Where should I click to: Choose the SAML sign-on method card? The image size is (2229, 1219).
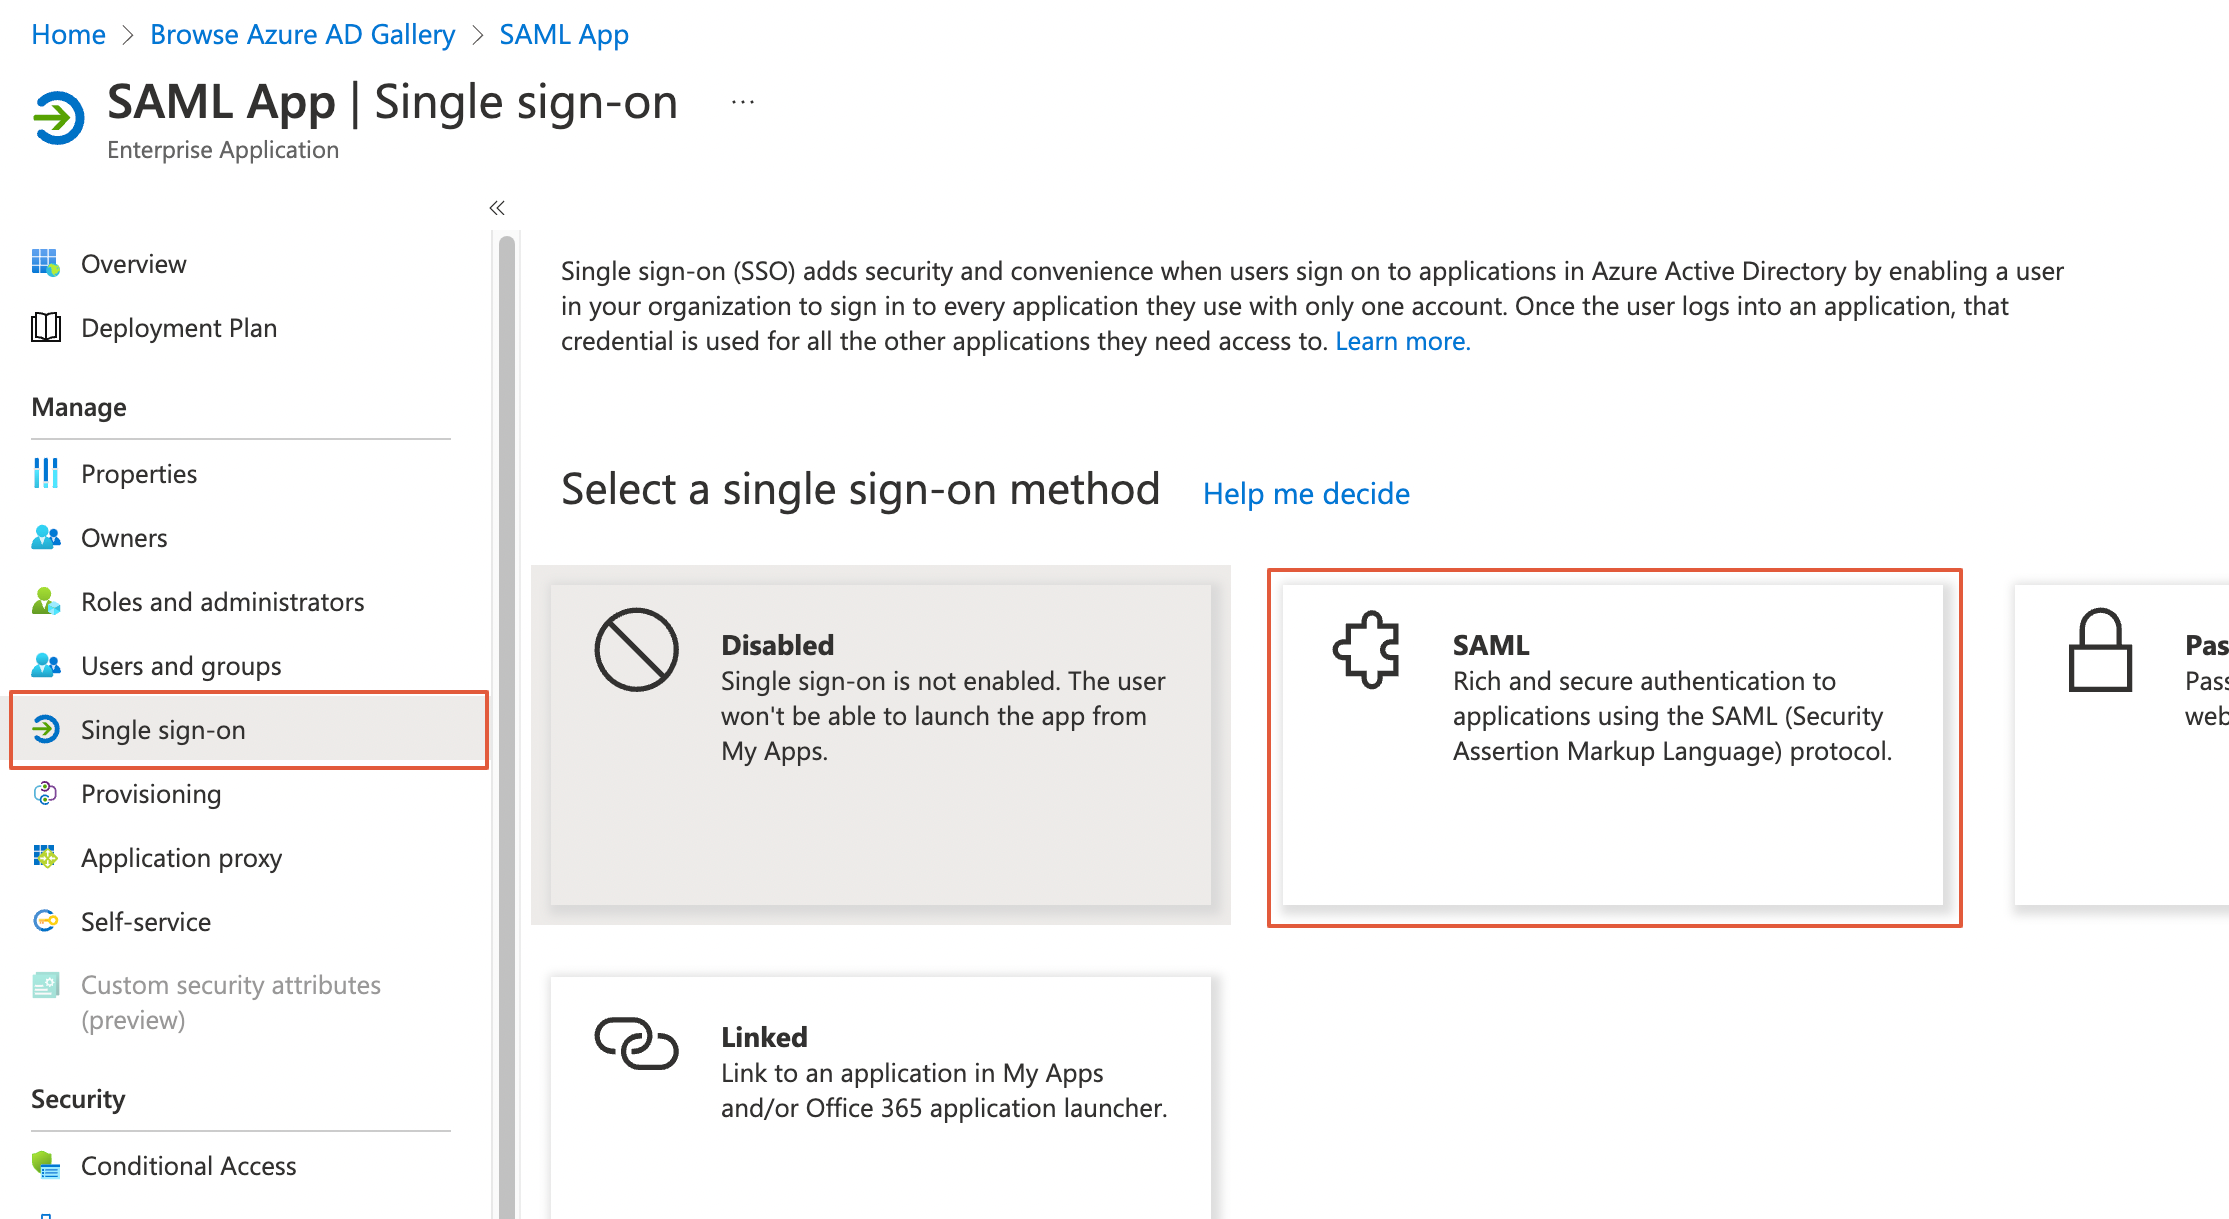(1613, 745)
